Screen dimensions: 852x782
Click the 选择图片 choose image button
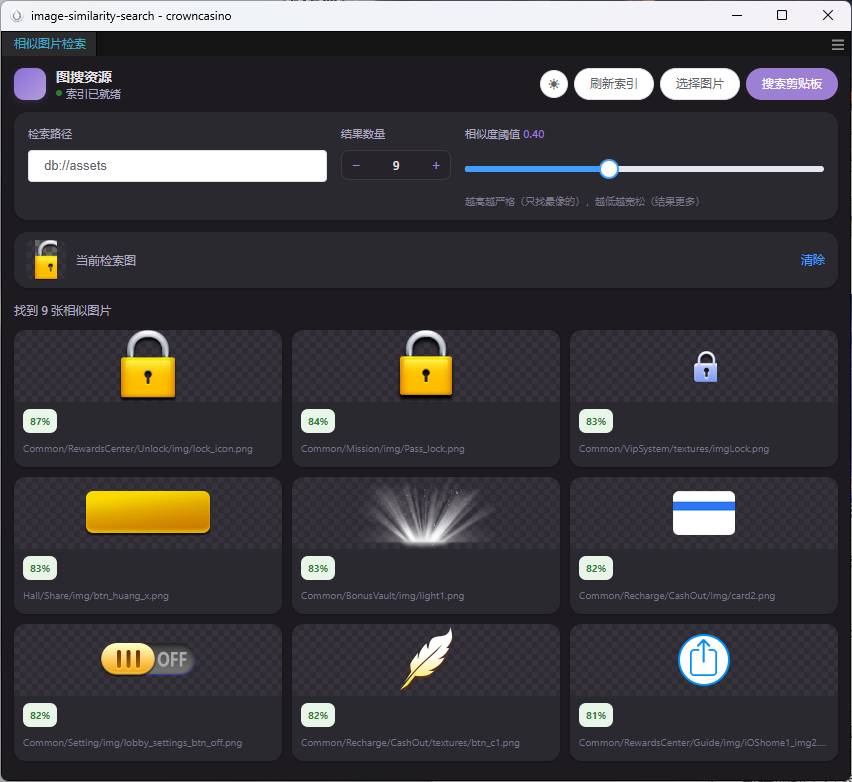pyautogui.click(x=699, y=84)
